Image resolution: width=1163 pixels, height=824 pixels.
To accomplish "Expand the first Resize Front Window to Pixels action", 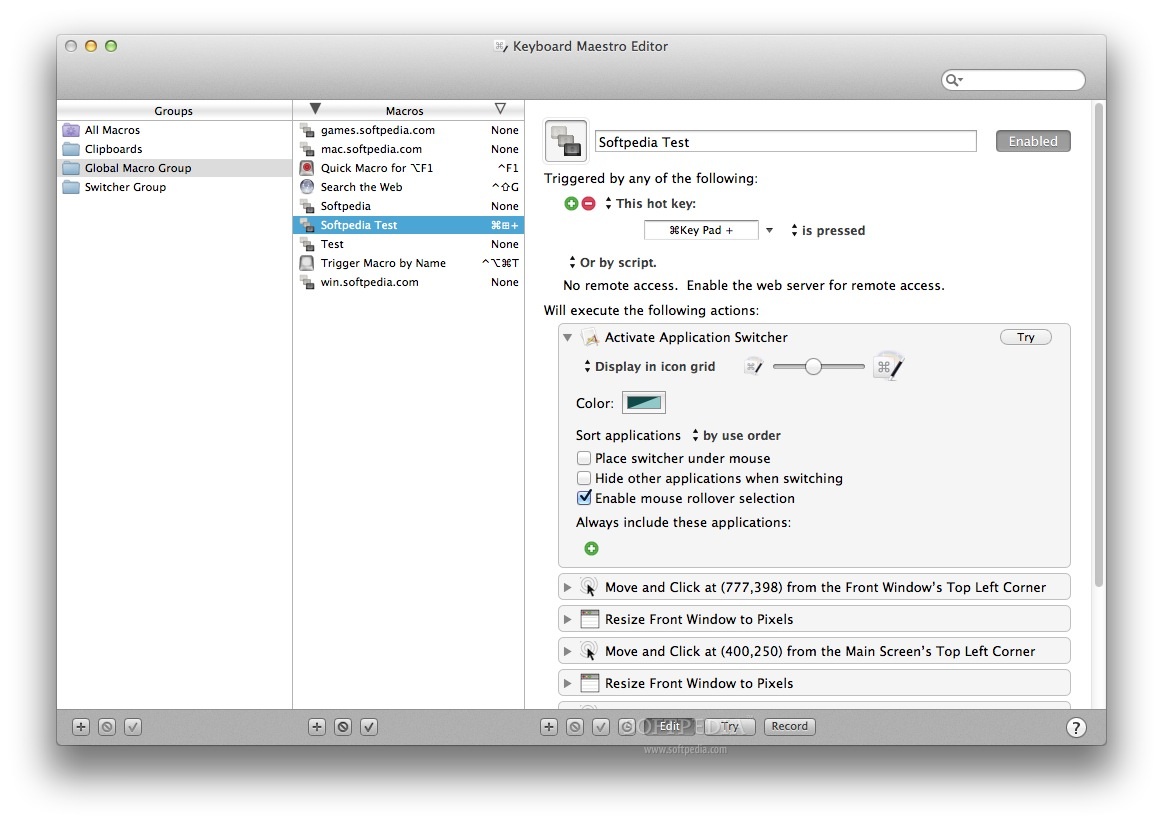I will point(568,618).
